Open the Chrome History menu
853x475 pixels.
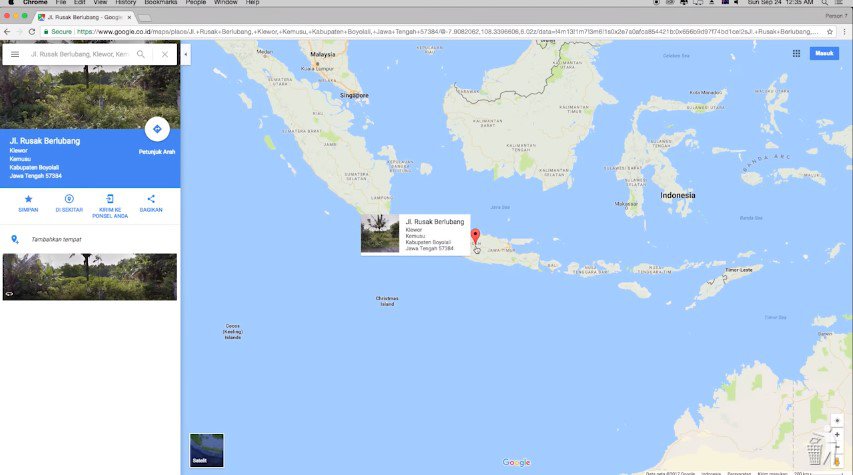click(126, 3)
